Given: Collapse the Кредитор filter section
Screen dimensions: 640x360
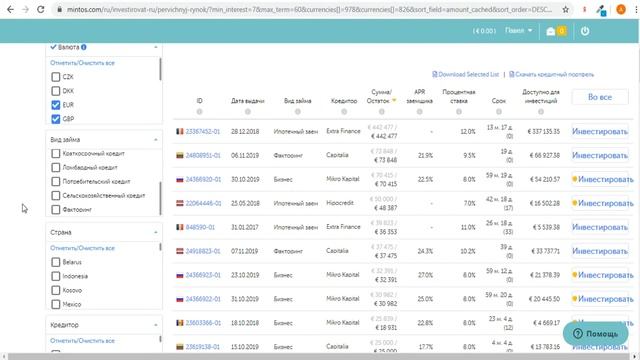Looking at the screenshot, I should point(156,325).
